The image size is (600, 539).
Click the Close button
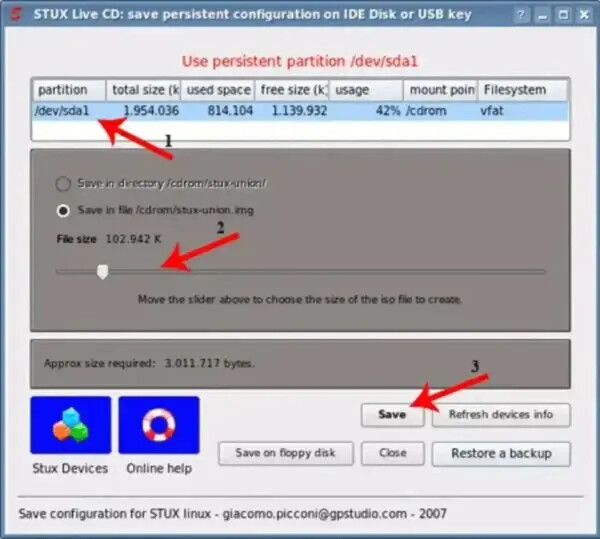click(393, 453)
